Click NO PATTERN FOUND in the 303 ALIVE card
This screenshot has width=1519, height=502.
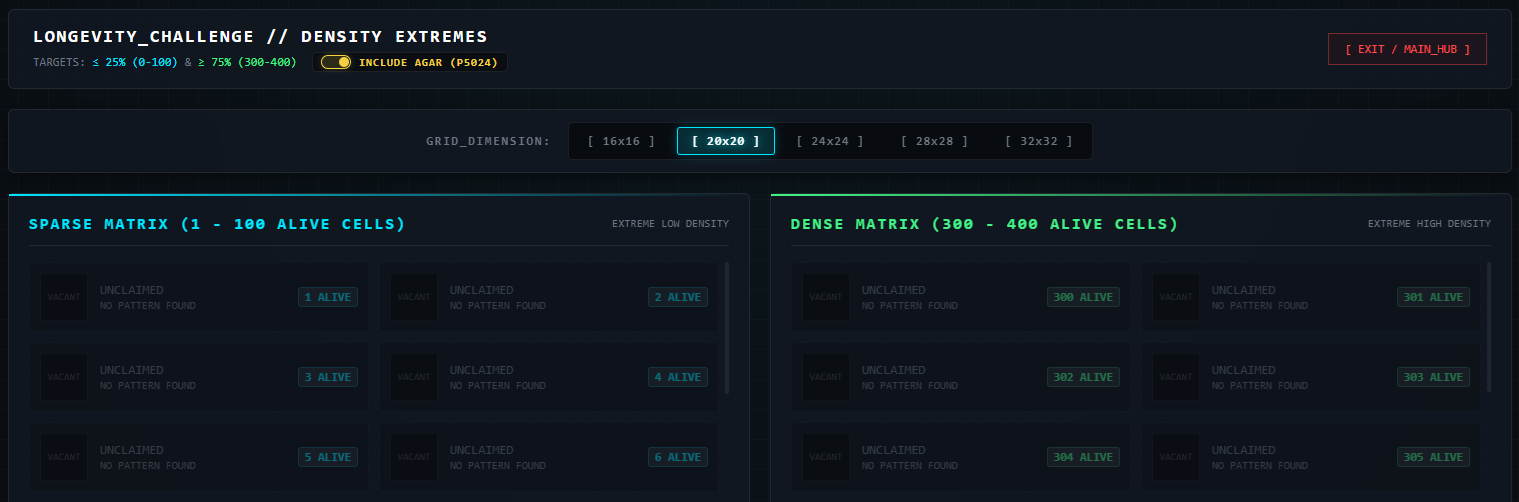1260,386
